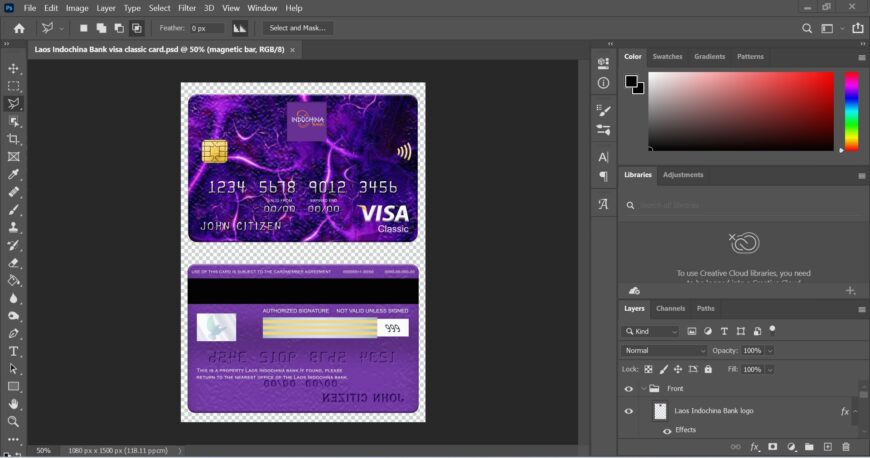Select the Blur tool
Image resolution: width=870 pixels, height=458 pixels.
(x=13, y=298)
